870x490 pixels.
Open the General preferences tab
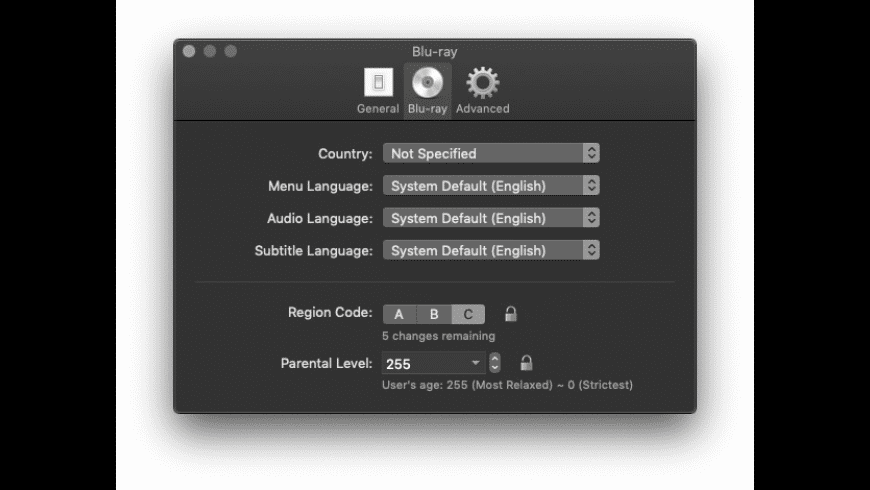[377, 91]
